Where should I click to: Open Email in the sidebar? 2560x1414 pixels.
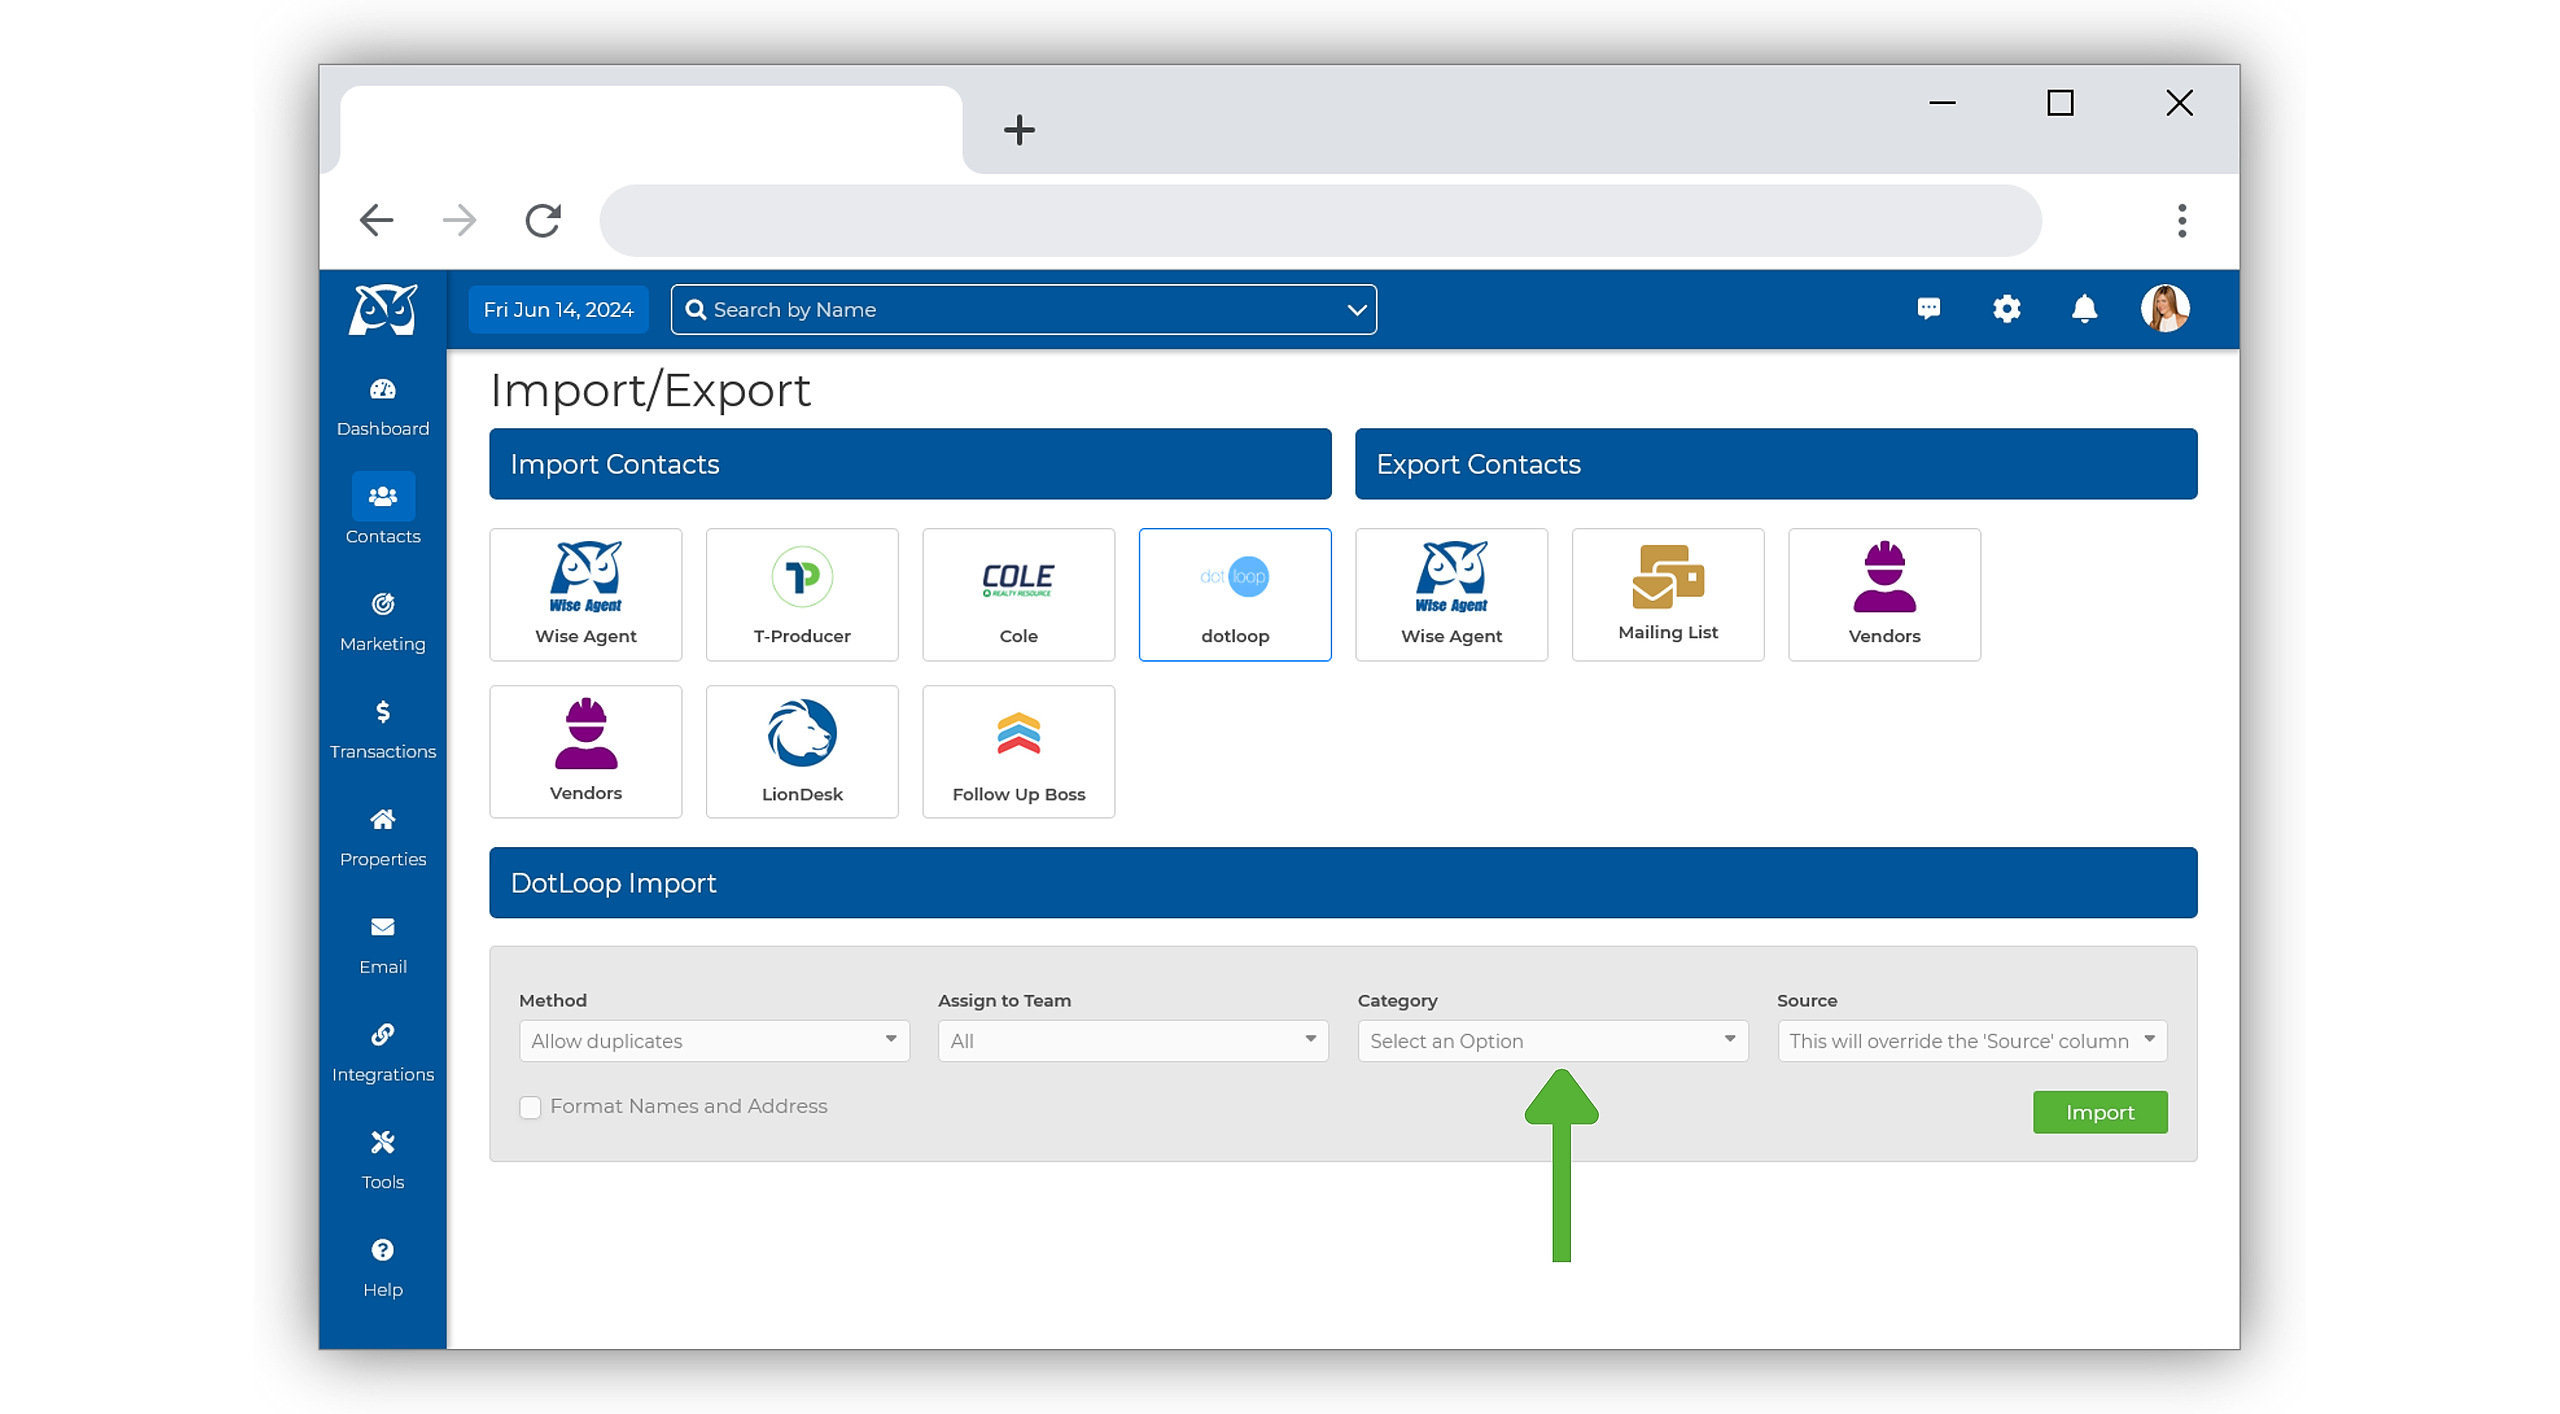coord(382,945)
